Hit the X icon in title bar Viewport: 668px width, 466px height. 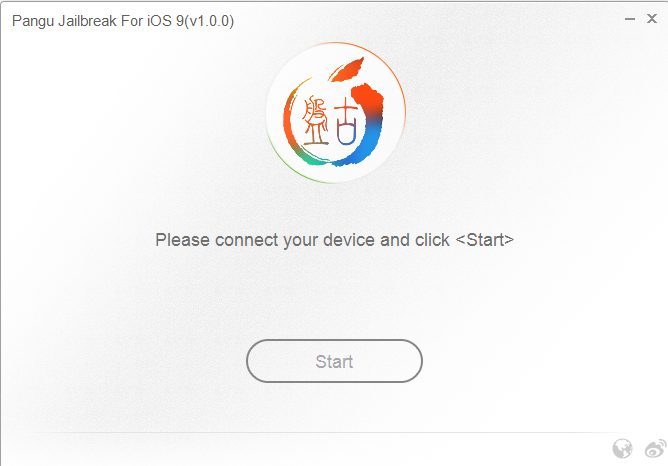click(652, 20)
